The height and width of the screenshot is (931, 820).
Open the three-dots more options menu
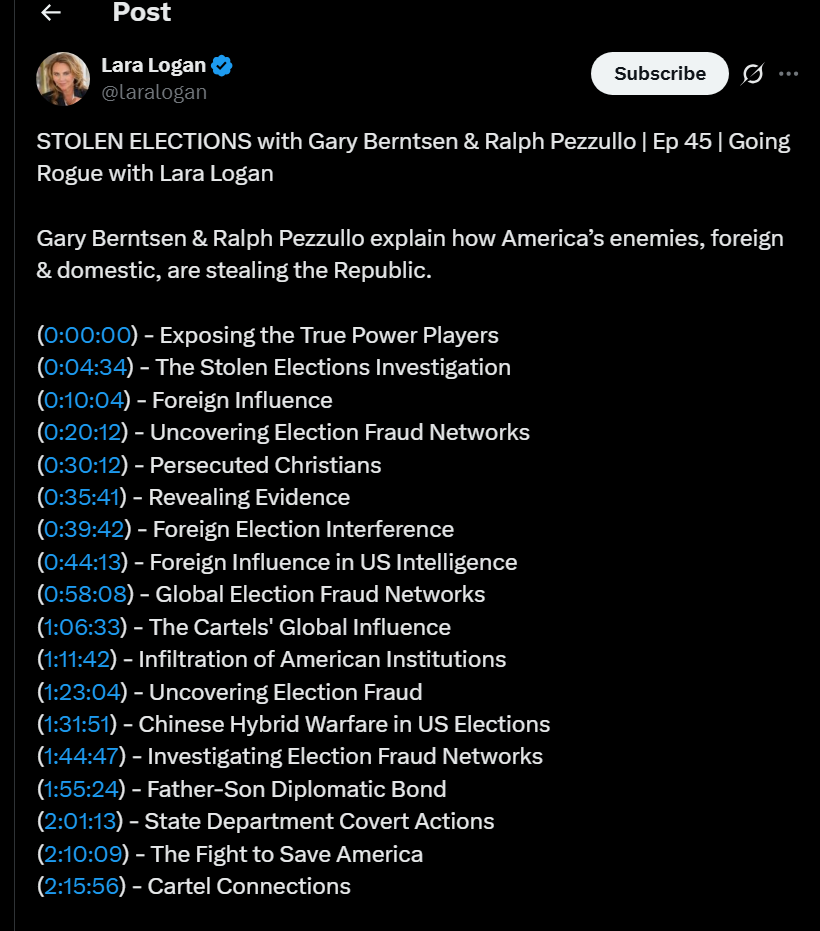[789, 73]
